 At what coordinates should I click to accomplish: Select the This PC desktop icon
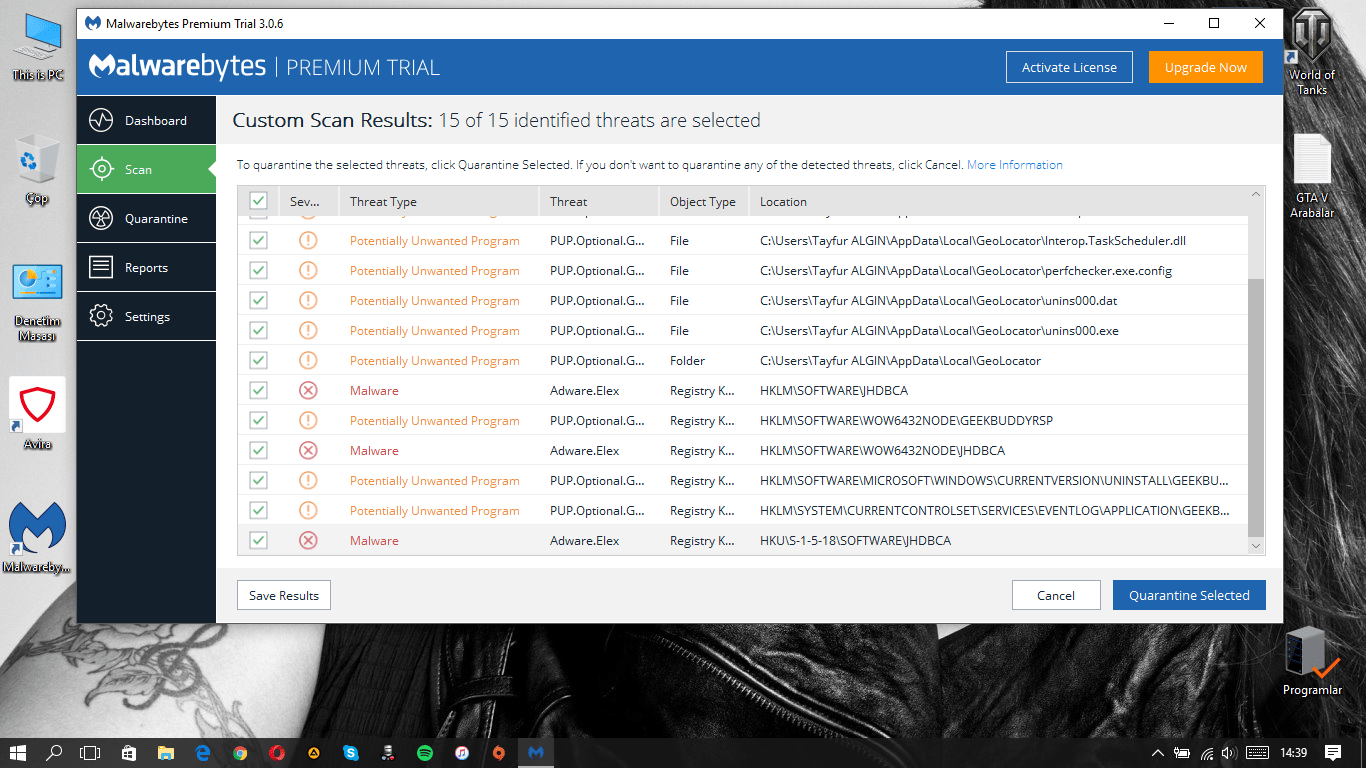(37, 48)
